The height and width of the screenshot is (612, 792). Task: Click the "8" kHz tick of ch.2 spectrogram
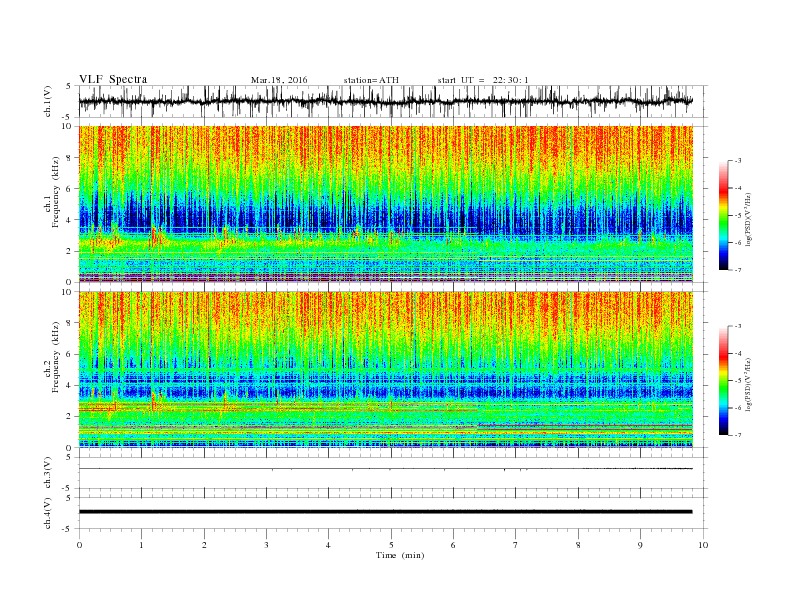(70, 323)
